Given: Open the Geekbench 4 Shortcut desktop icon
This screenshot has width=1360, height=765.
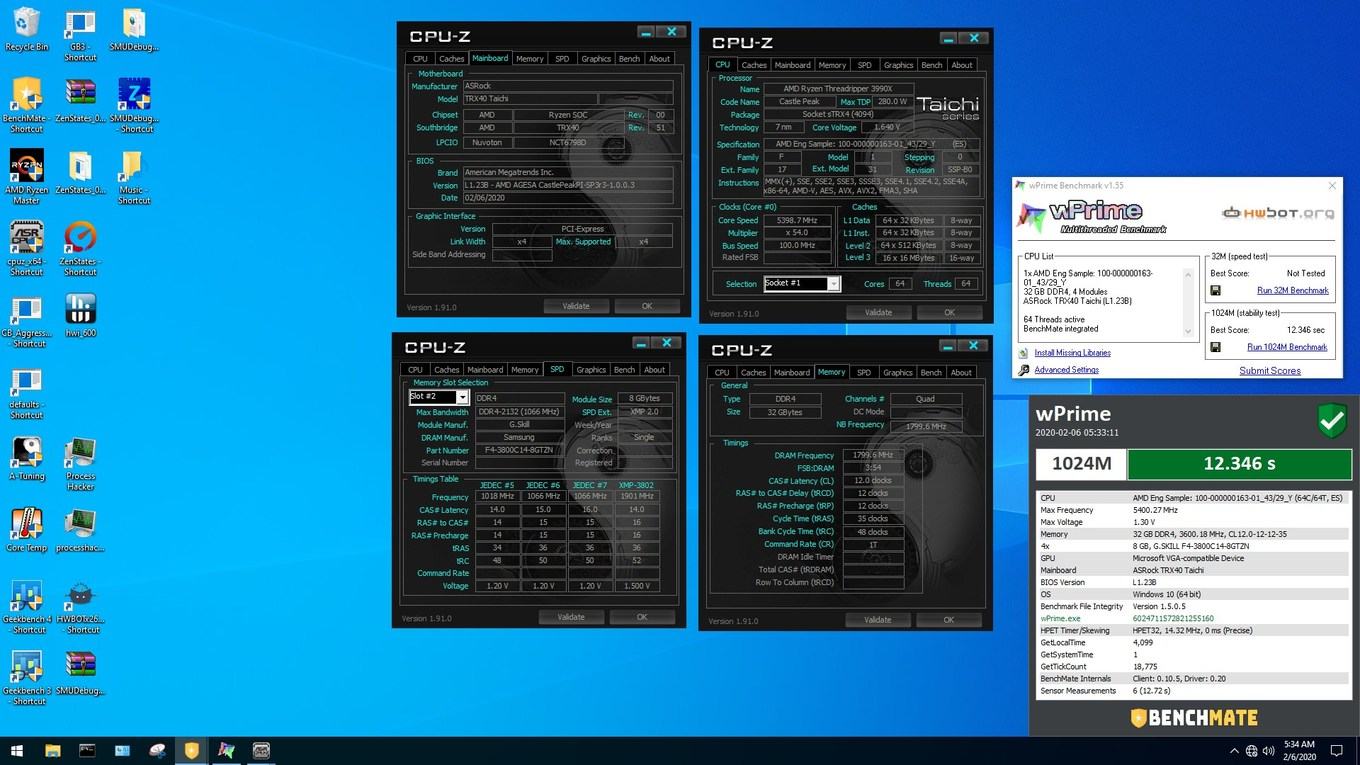Looking at the screenshot, I should (x=26, y=608).
